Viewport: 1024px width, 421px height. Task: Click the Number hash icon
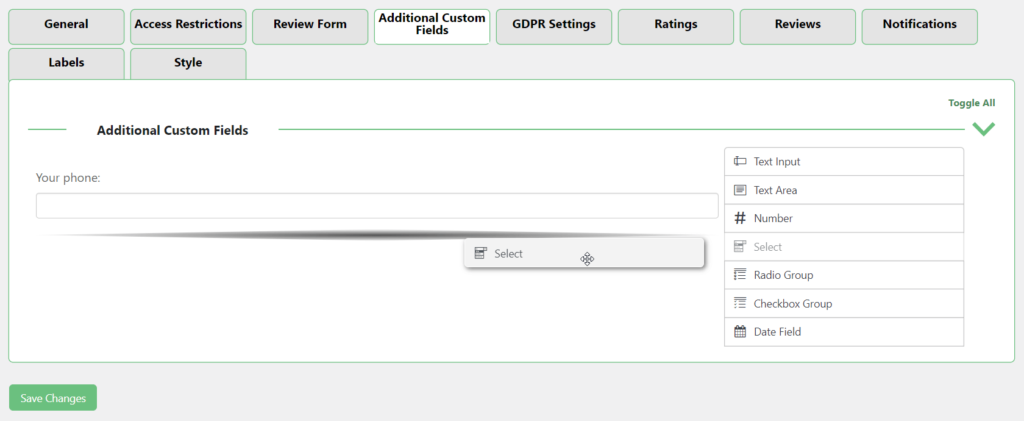pyautogui.click(x=740, y=218)
